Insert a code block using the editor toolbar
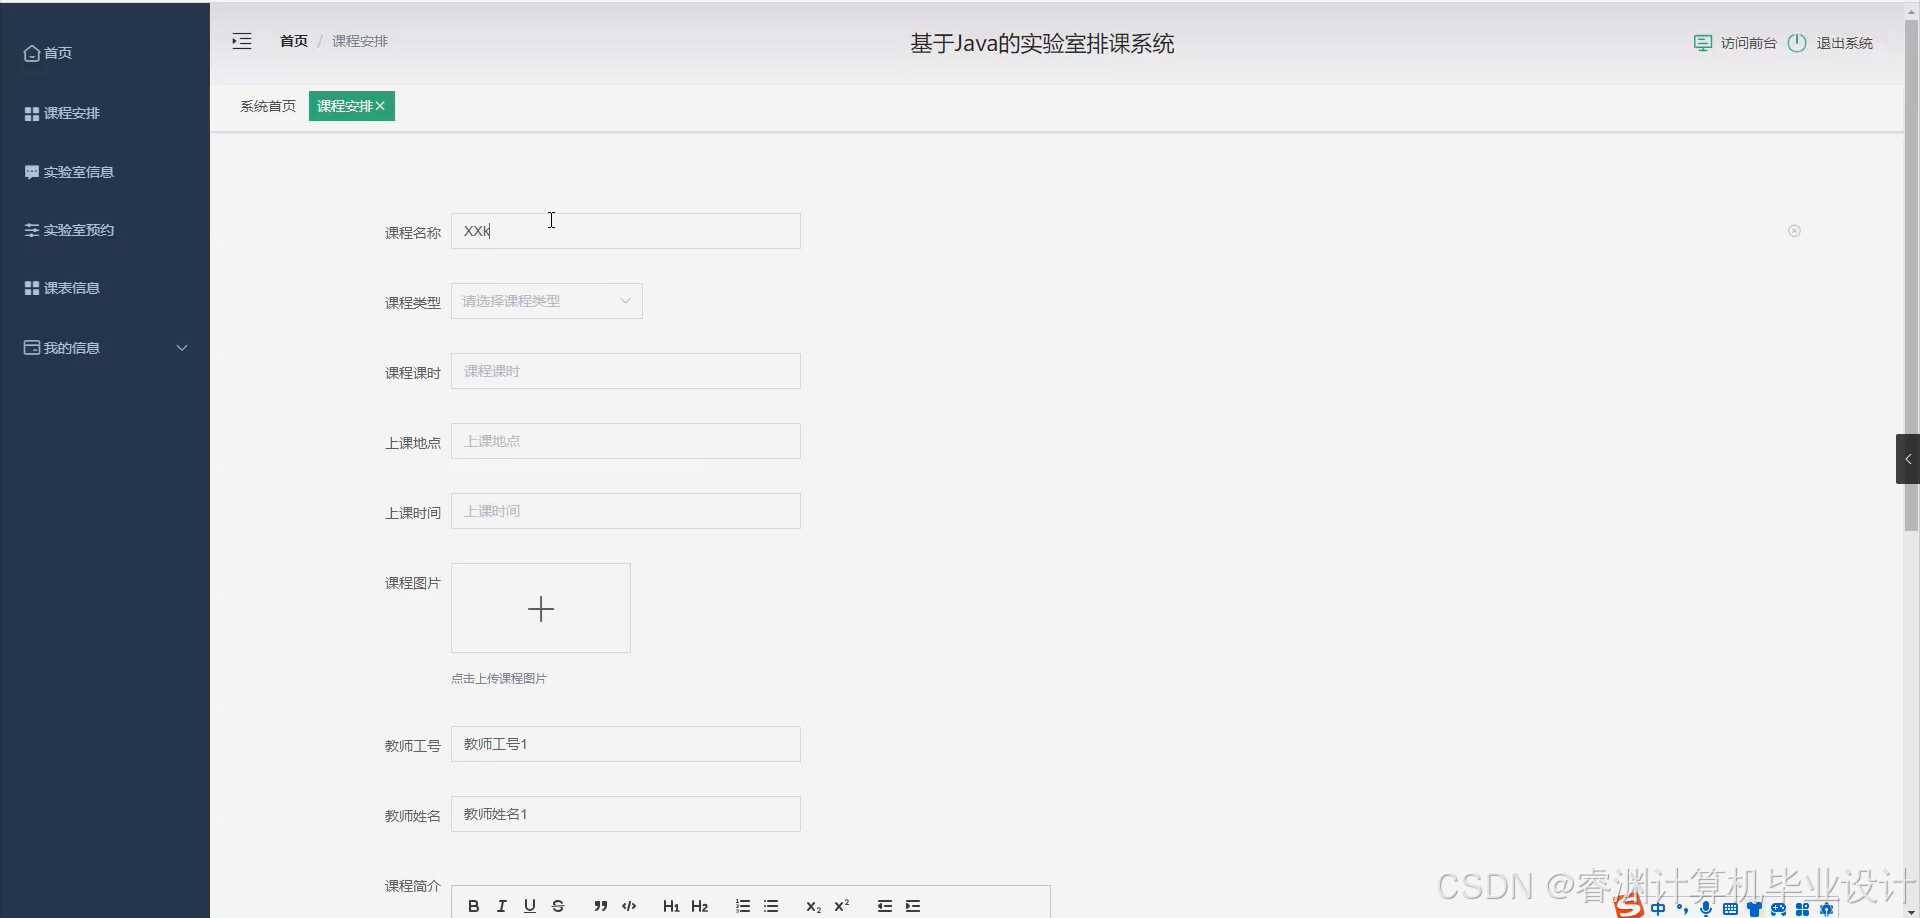Screen dimensions: 1920x918 pos(629,906)
